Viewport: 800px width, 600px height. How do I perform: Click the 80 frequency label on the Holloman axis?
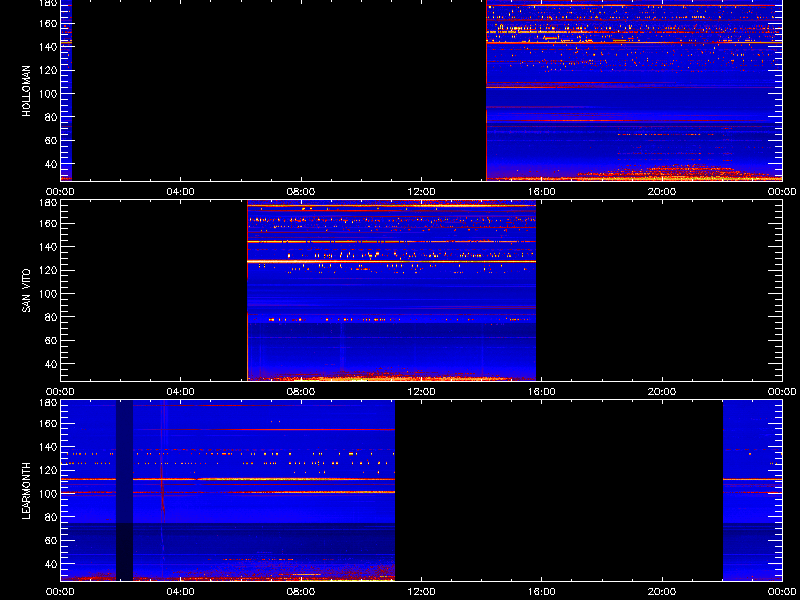[52, 117]
